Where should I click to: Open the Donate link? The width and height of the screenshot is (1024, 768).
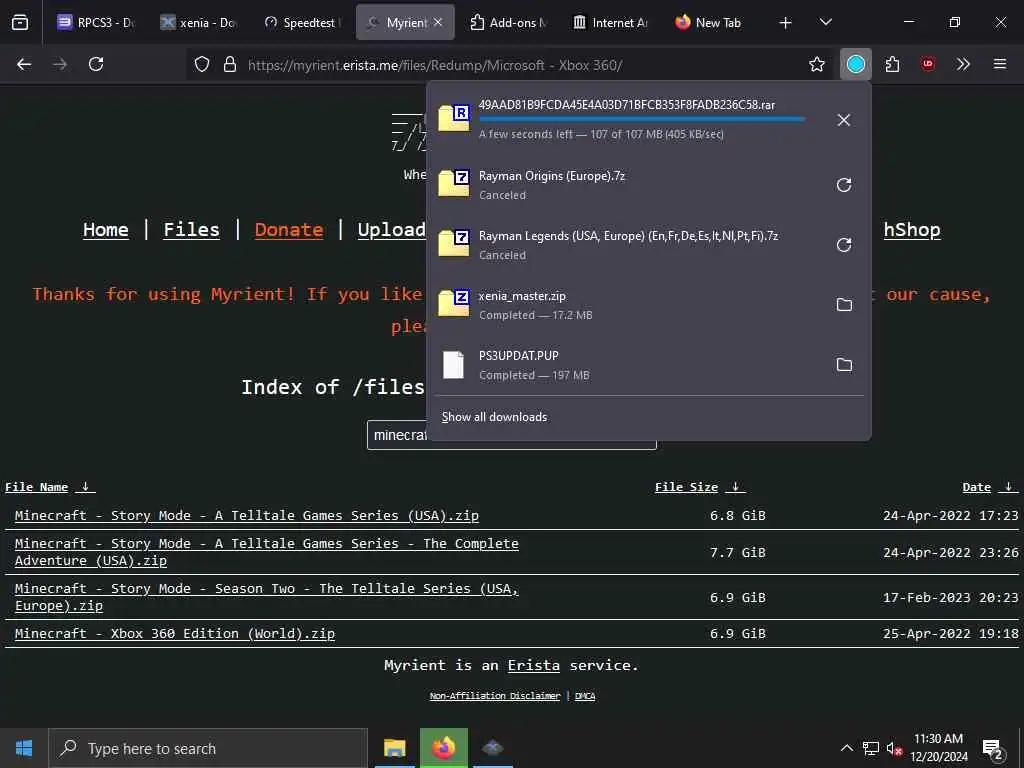(x=289, y=230)
